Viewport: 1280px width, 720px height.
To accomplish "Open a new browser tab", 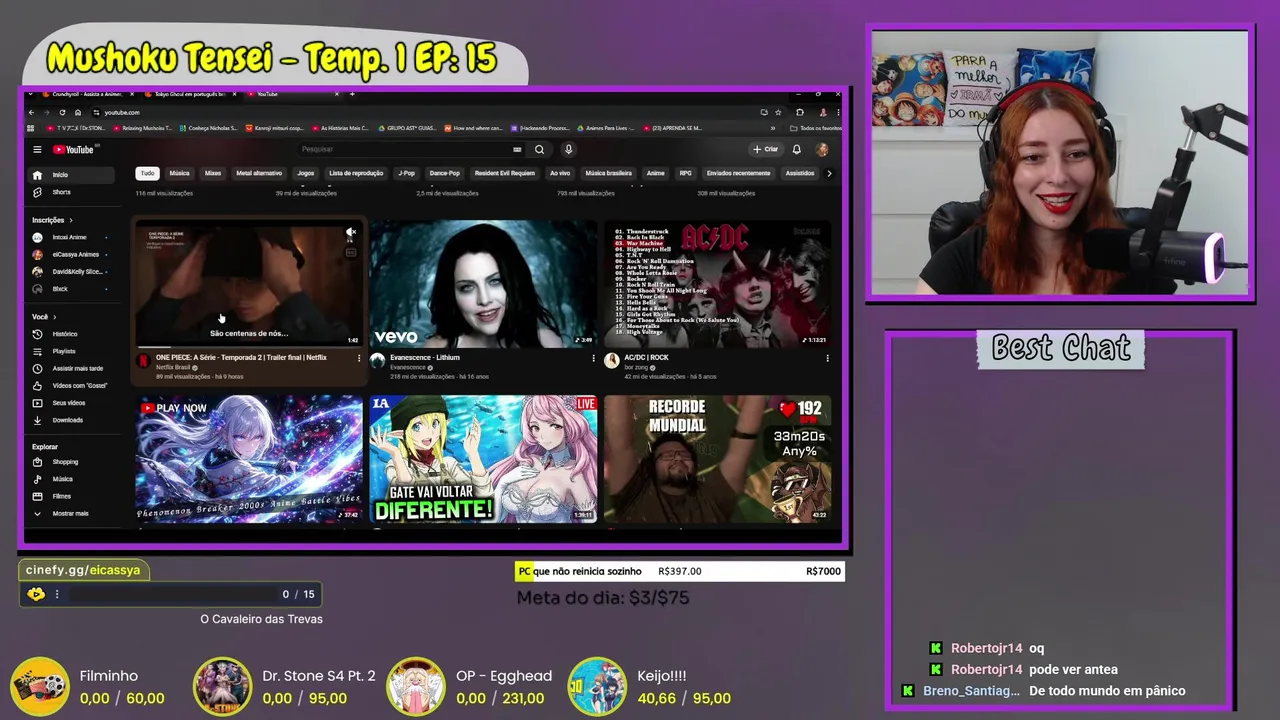I will tap(352, 94).
